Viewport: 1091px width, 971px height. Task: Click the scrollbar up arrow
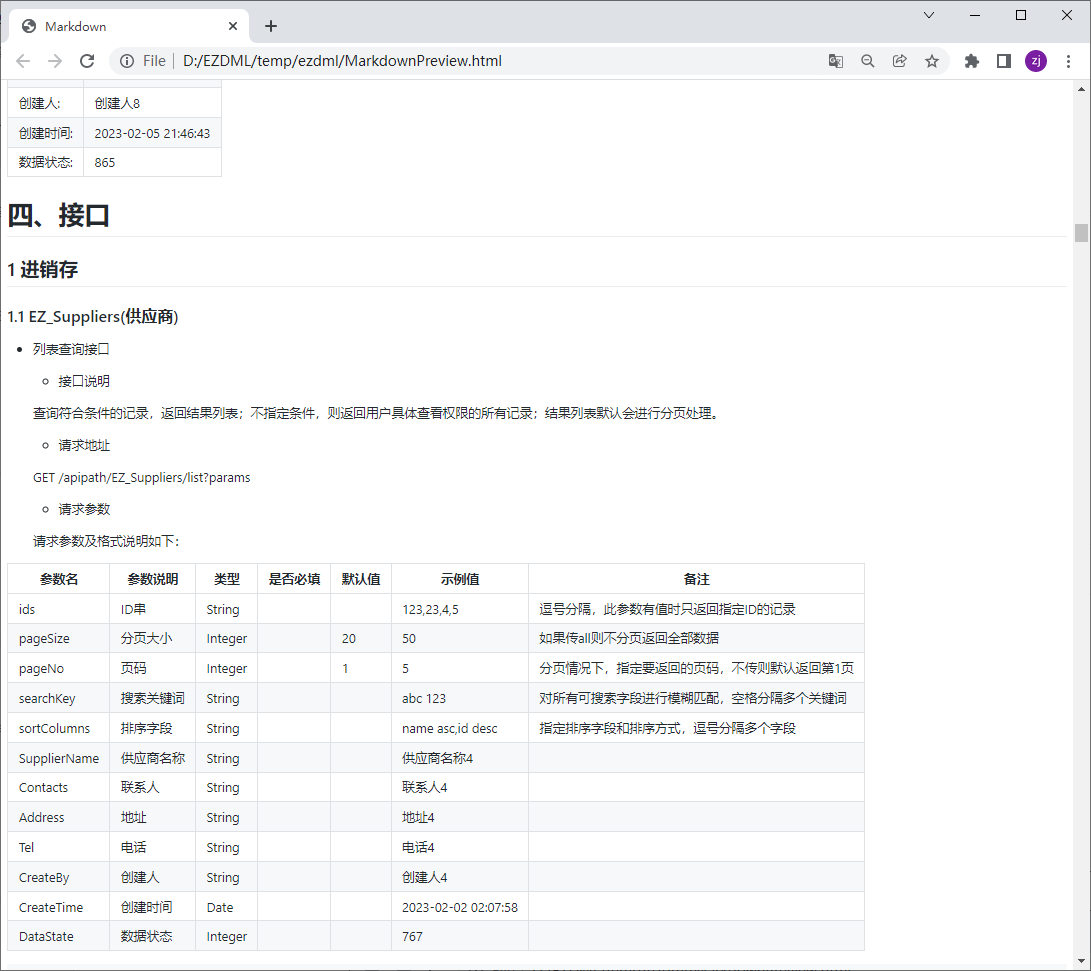1081,89
